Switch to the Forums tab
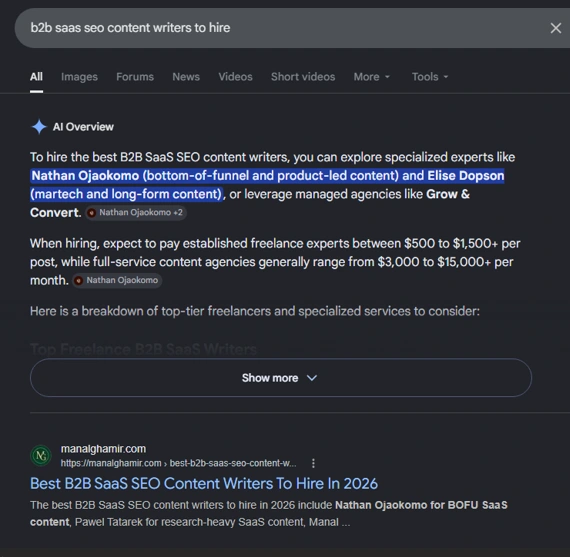The width and height of the screenshot is (570, 557). click(x=135, y=77)
